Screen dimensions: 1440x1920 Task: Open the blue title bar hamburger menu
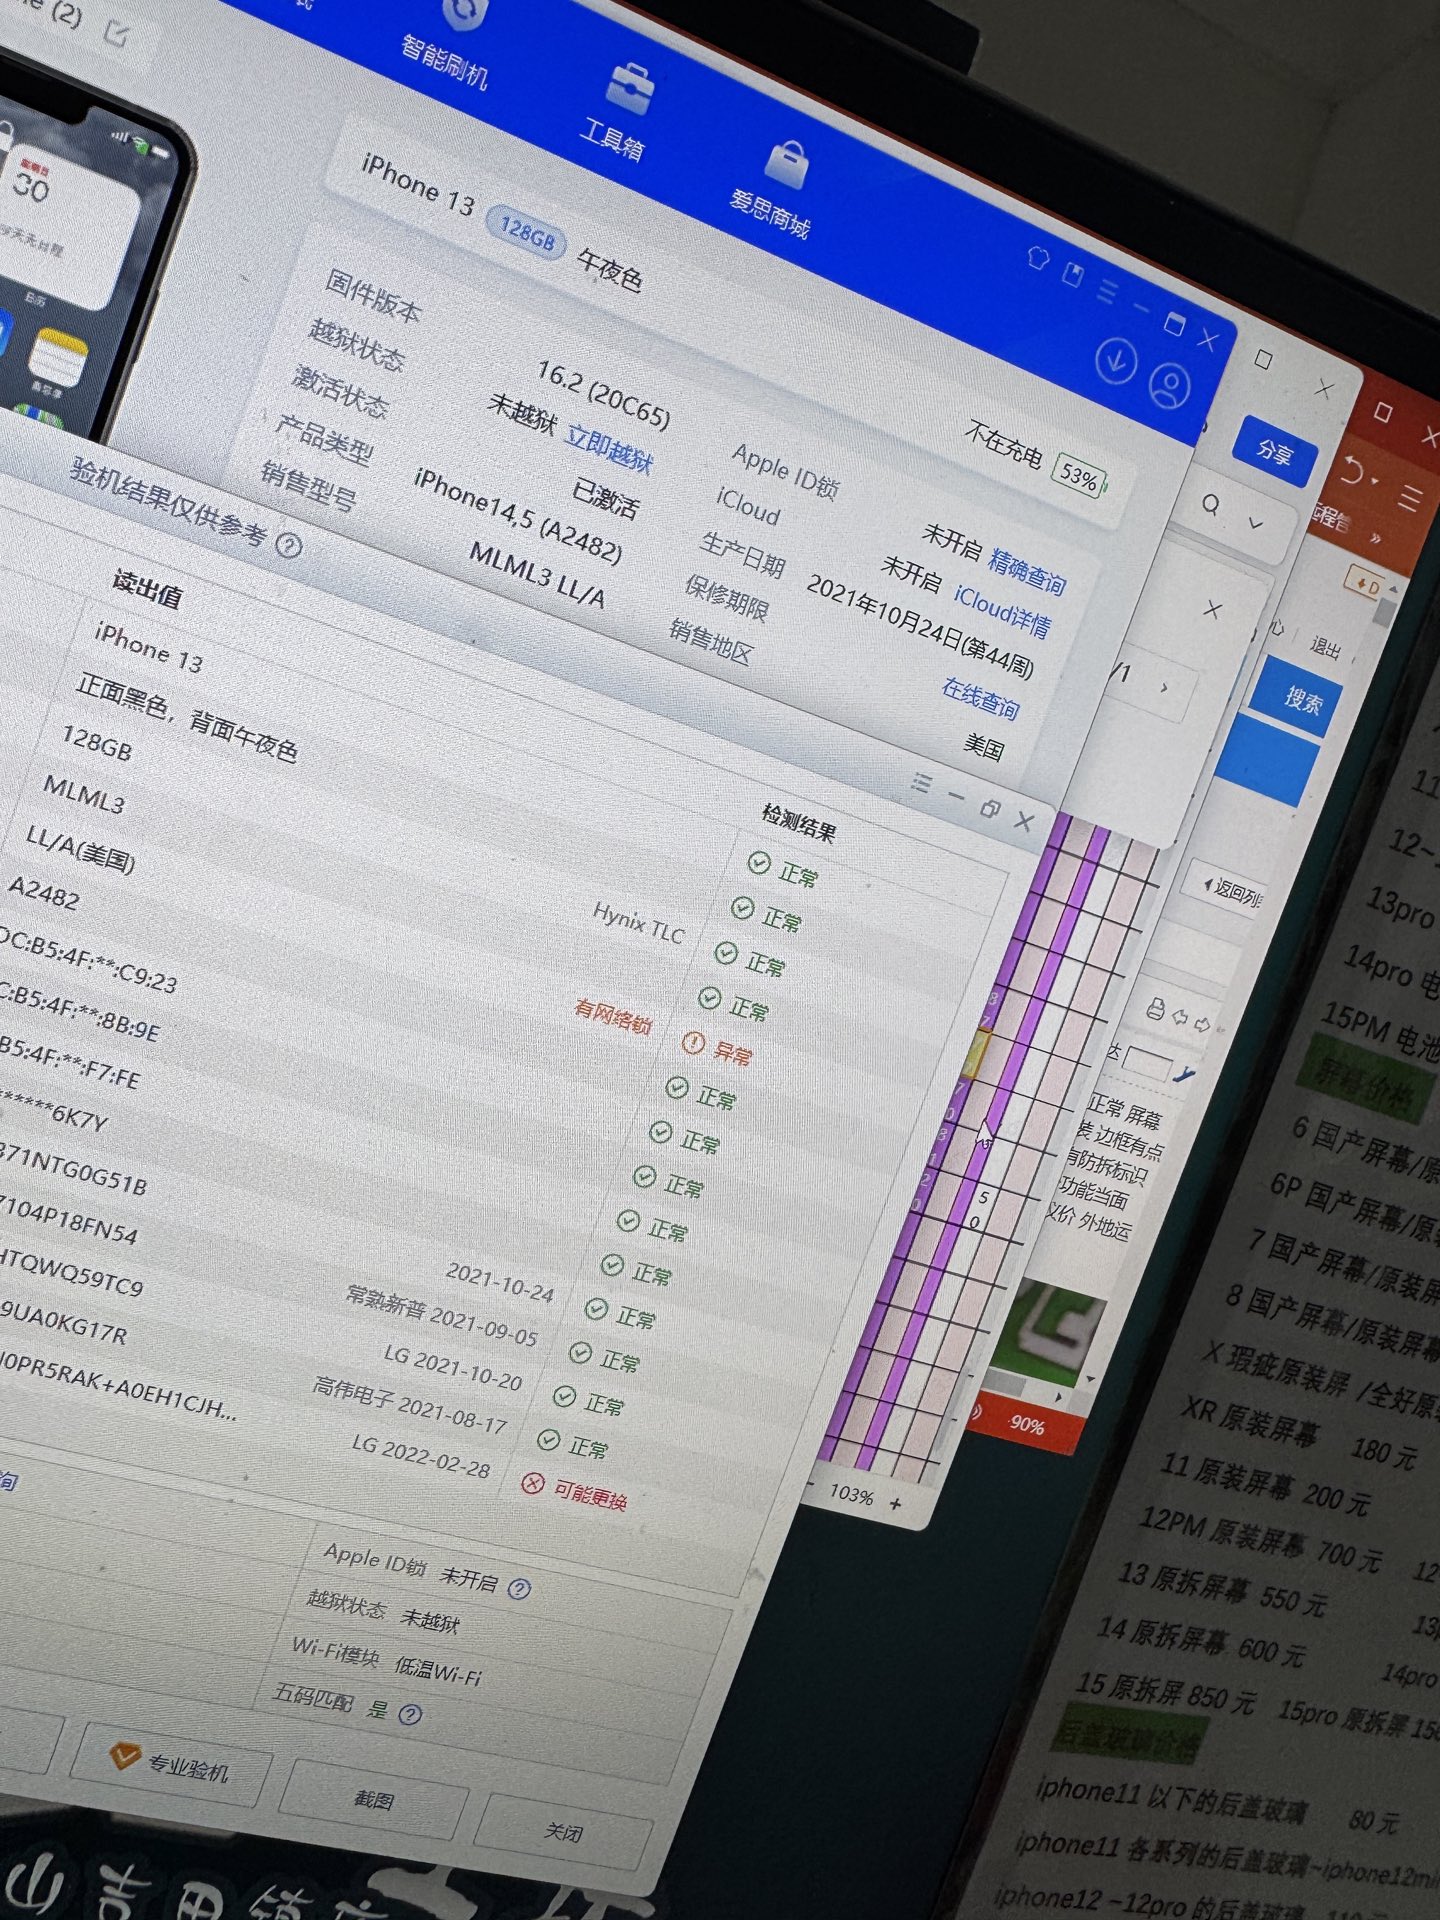[1106, 290]
